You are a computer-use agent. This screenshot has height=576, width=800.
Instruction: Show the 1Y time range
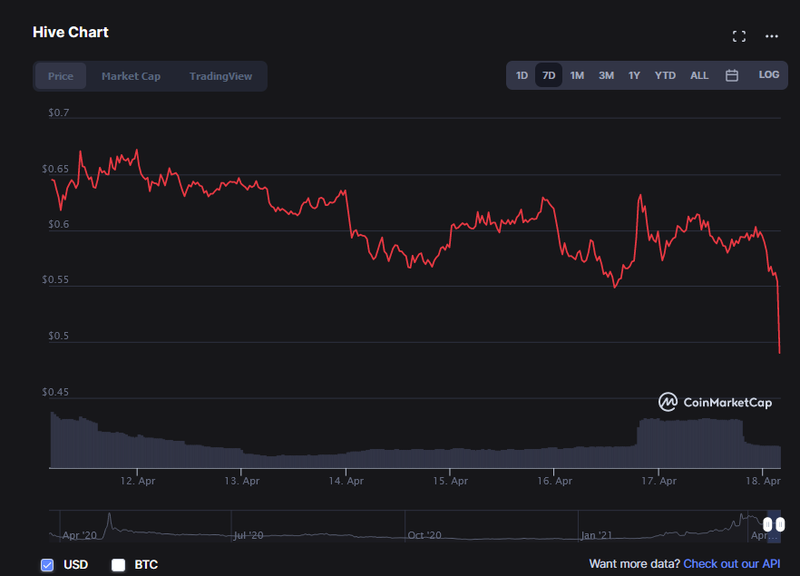point(634,75)
